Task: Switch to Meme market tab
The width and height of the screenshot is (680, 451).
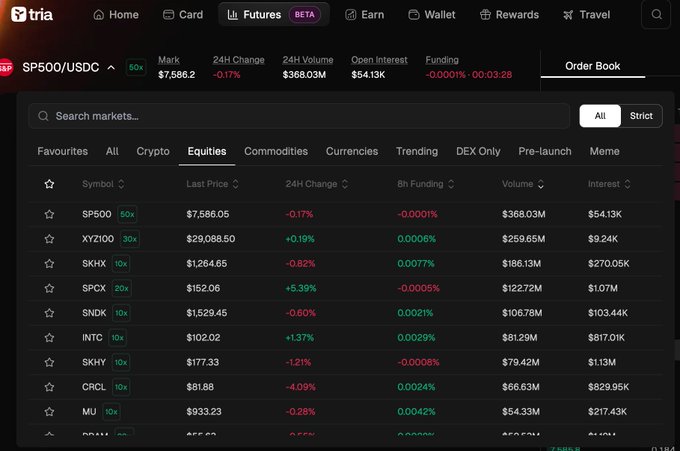Action: point(604,151)
